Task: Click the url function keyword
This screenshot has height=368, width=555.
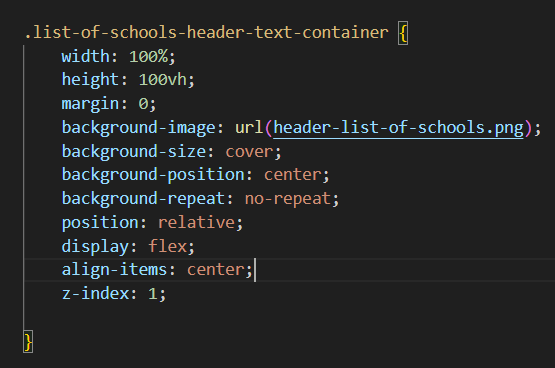Action: point(249,128)
